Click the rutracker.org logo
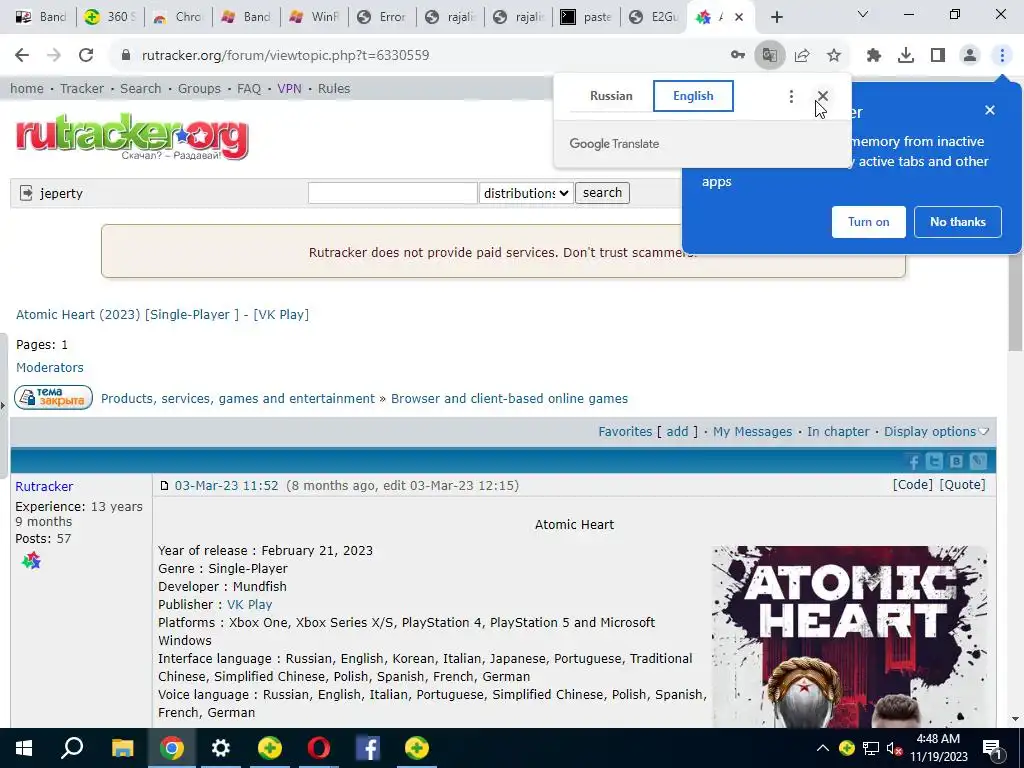This screenshot has width=1024, height=768. (132, 136)
